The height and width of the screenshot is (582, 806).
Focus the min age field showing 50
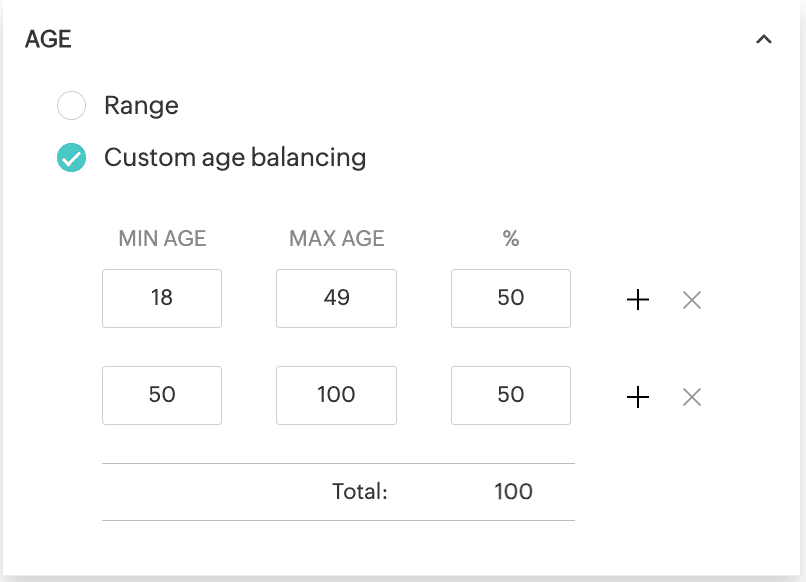point(162,395)
